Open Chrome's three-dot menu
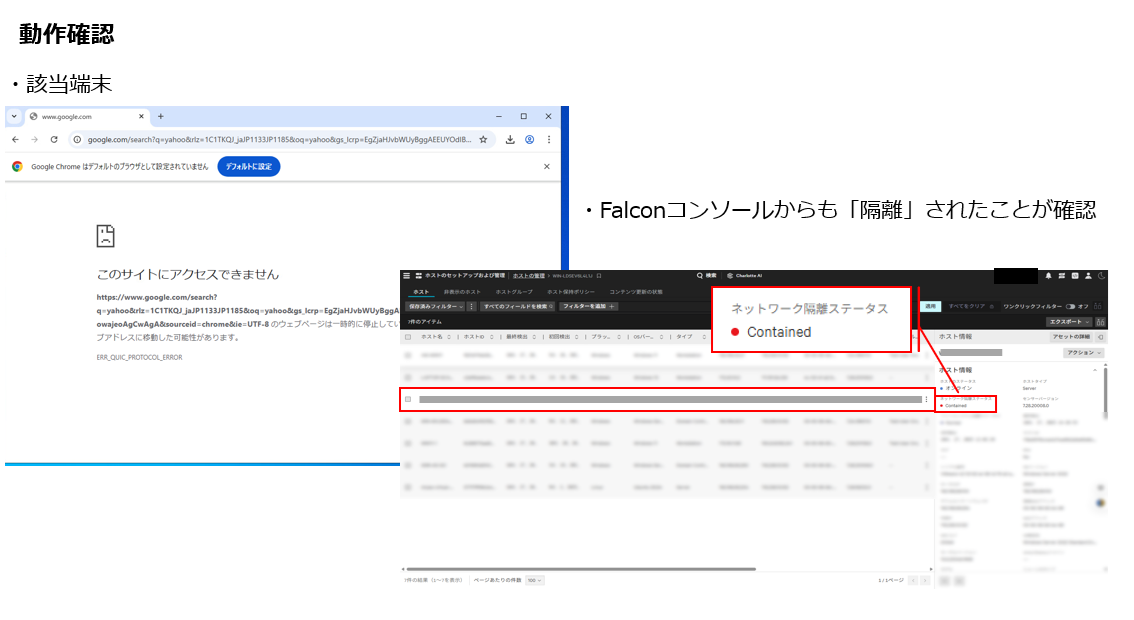1134x620 pixels. point(548,139)
